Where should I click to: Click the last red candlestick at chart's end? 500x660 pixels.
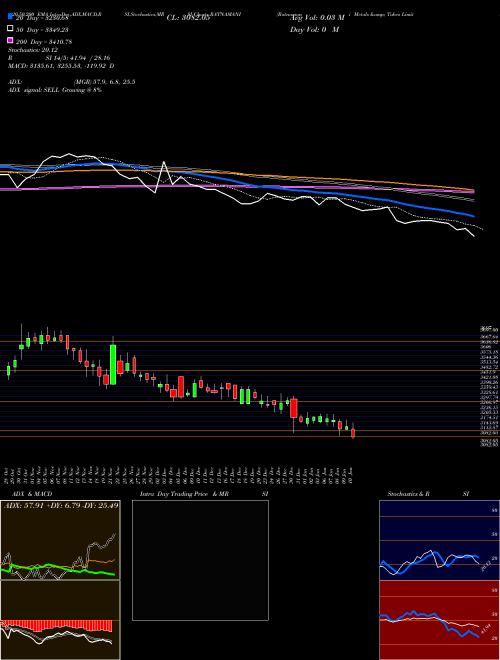(x=353, y=433)
